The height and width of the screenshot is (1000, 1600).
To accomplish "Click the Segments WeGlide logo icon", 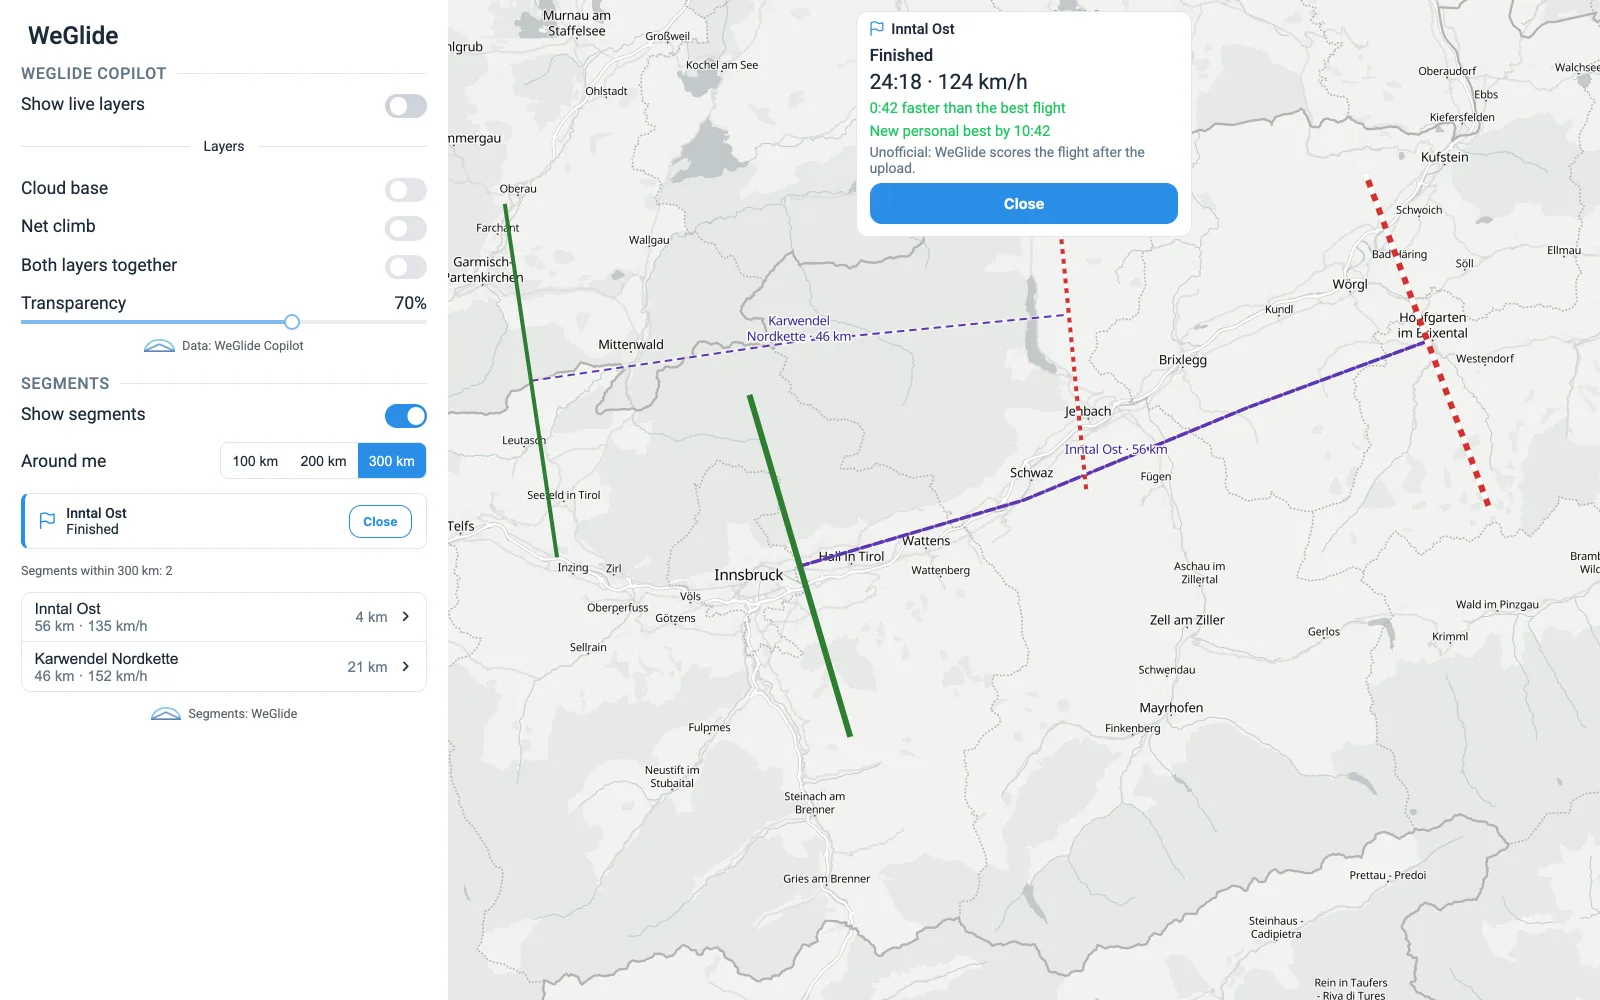I will click(x=166, y=714).
